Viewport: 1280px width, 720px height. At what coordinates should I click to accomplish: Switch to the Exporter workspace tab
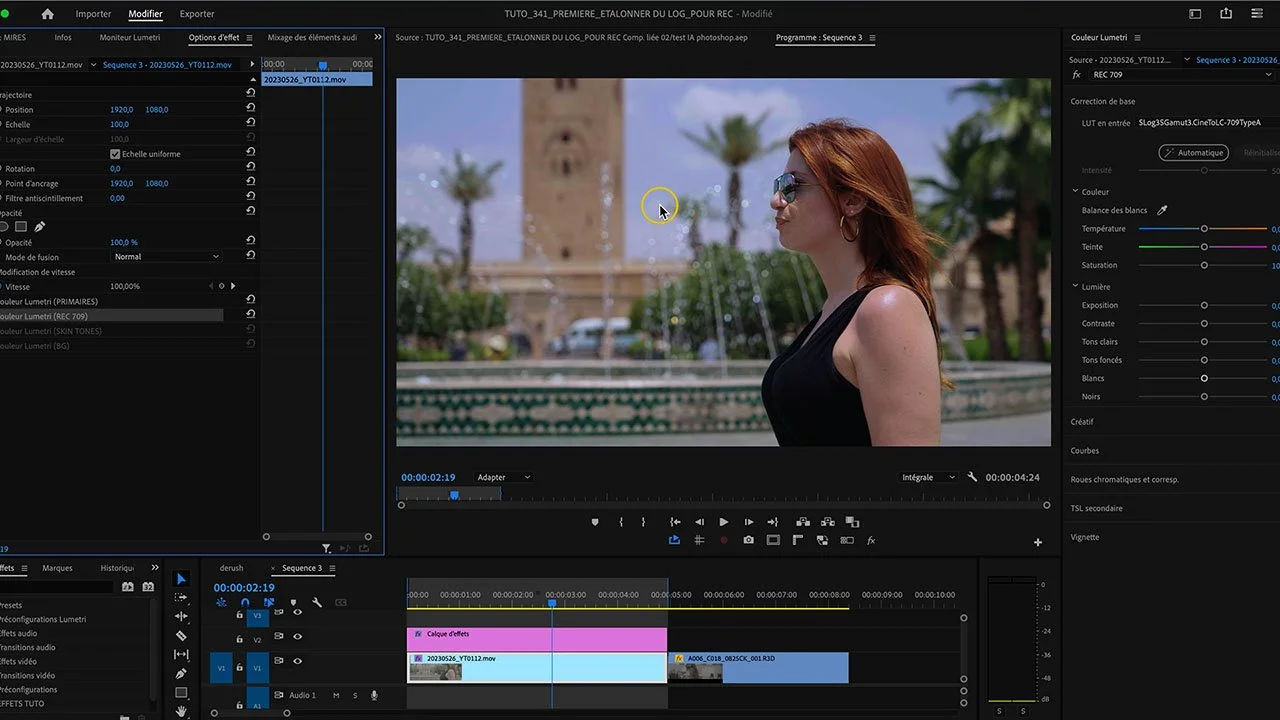[x=197, y=14]
